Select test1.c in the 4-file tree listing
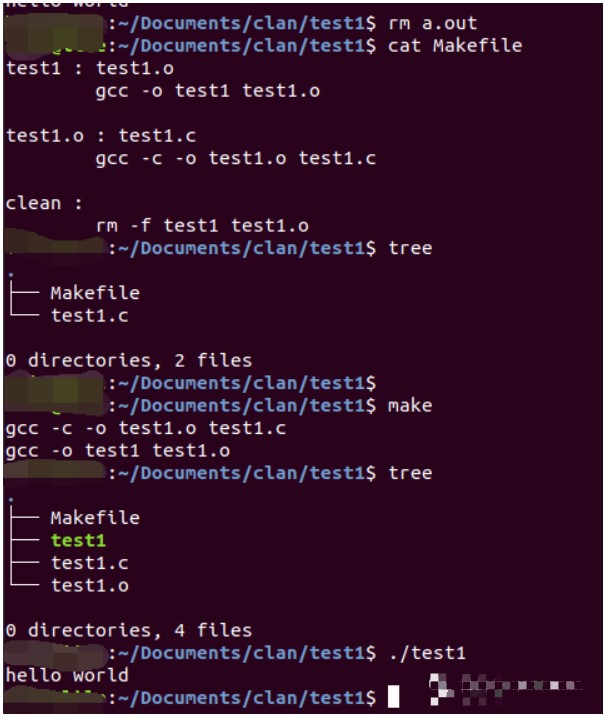Screen dimensions: 605x718 click(89, 563)
